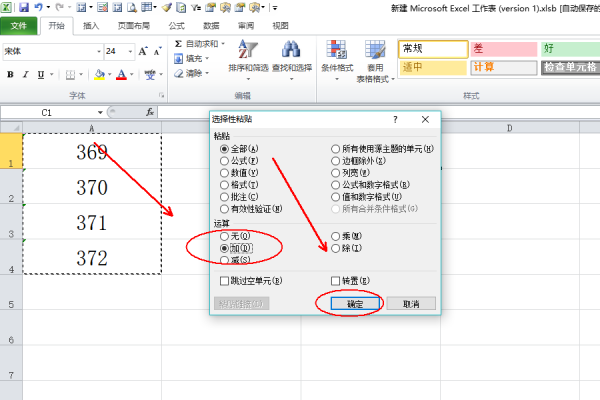The height and width of the screenshot is (400, 600).
Task: Open Format as Table (套用表格格式)
Action: 375,61
